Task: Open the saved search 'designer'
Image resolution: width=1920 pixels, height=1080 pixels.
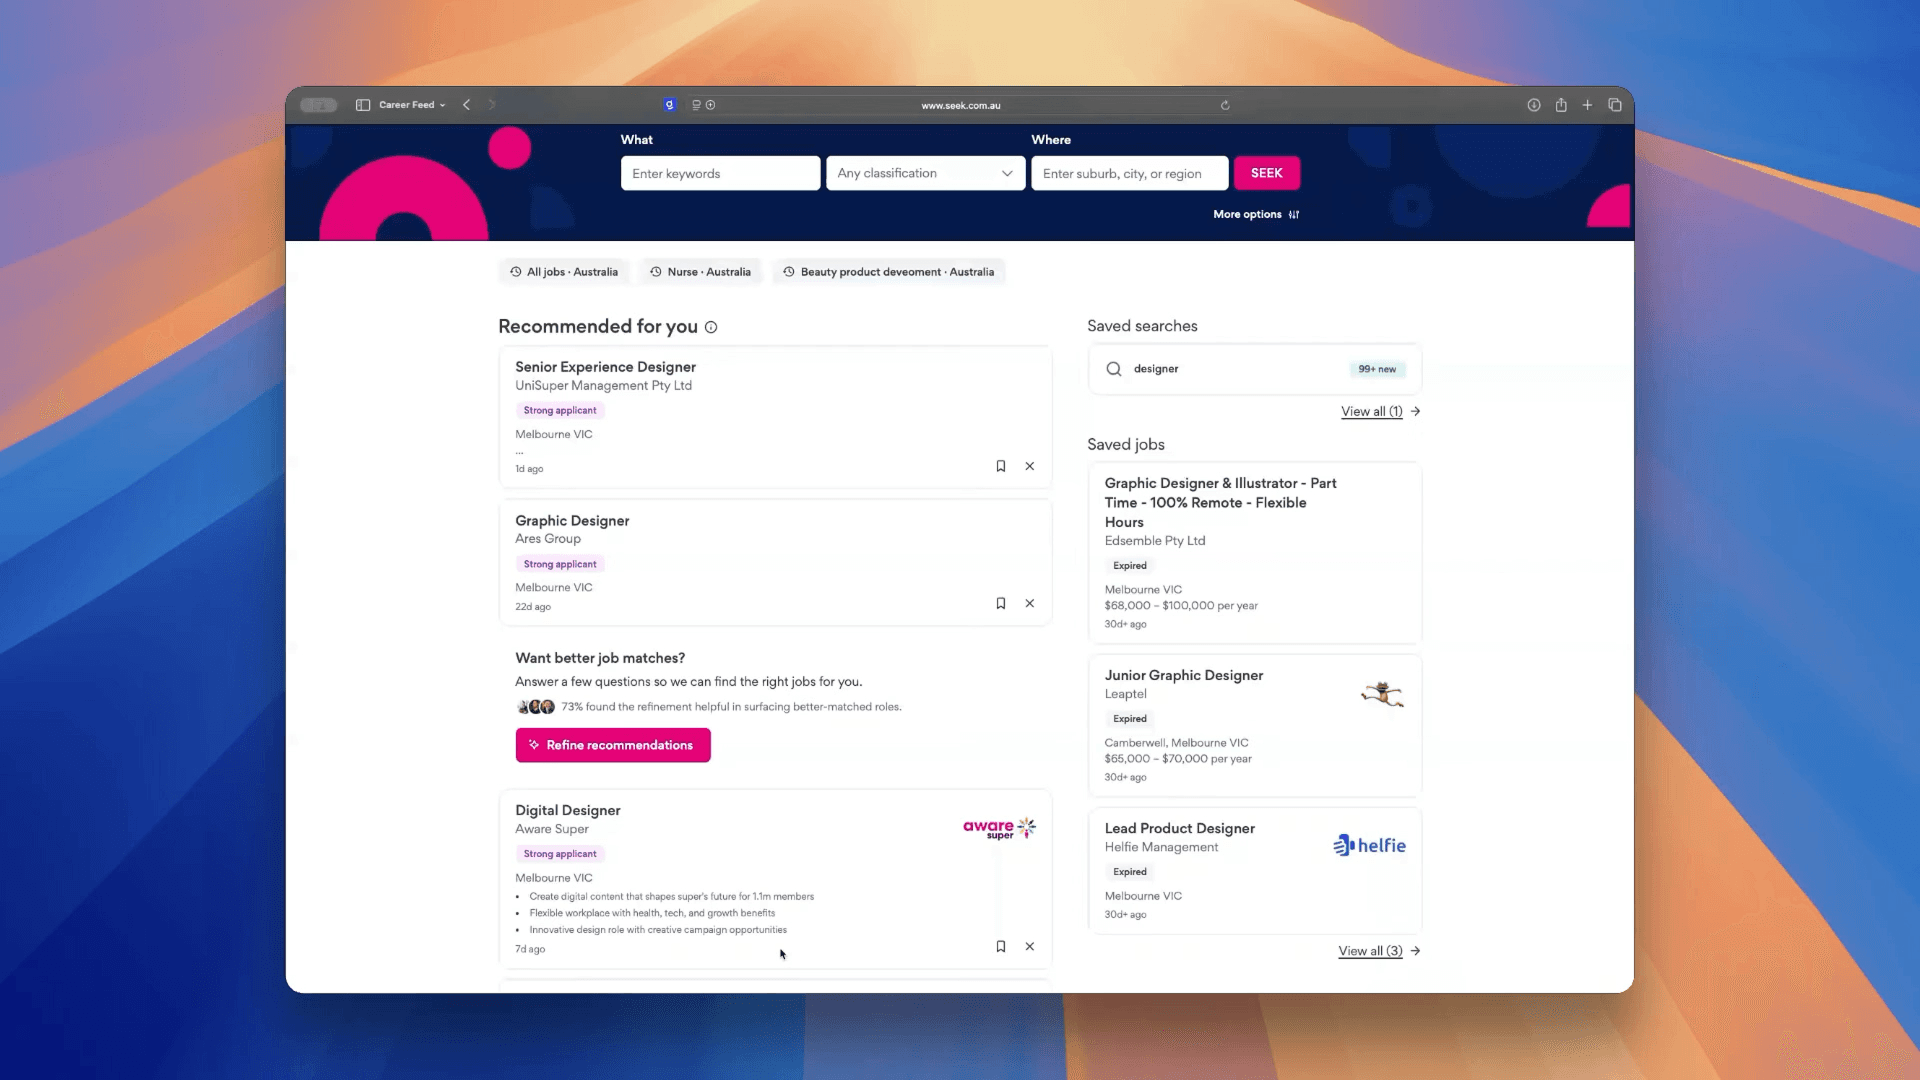Action: [x=1254, y=369]
